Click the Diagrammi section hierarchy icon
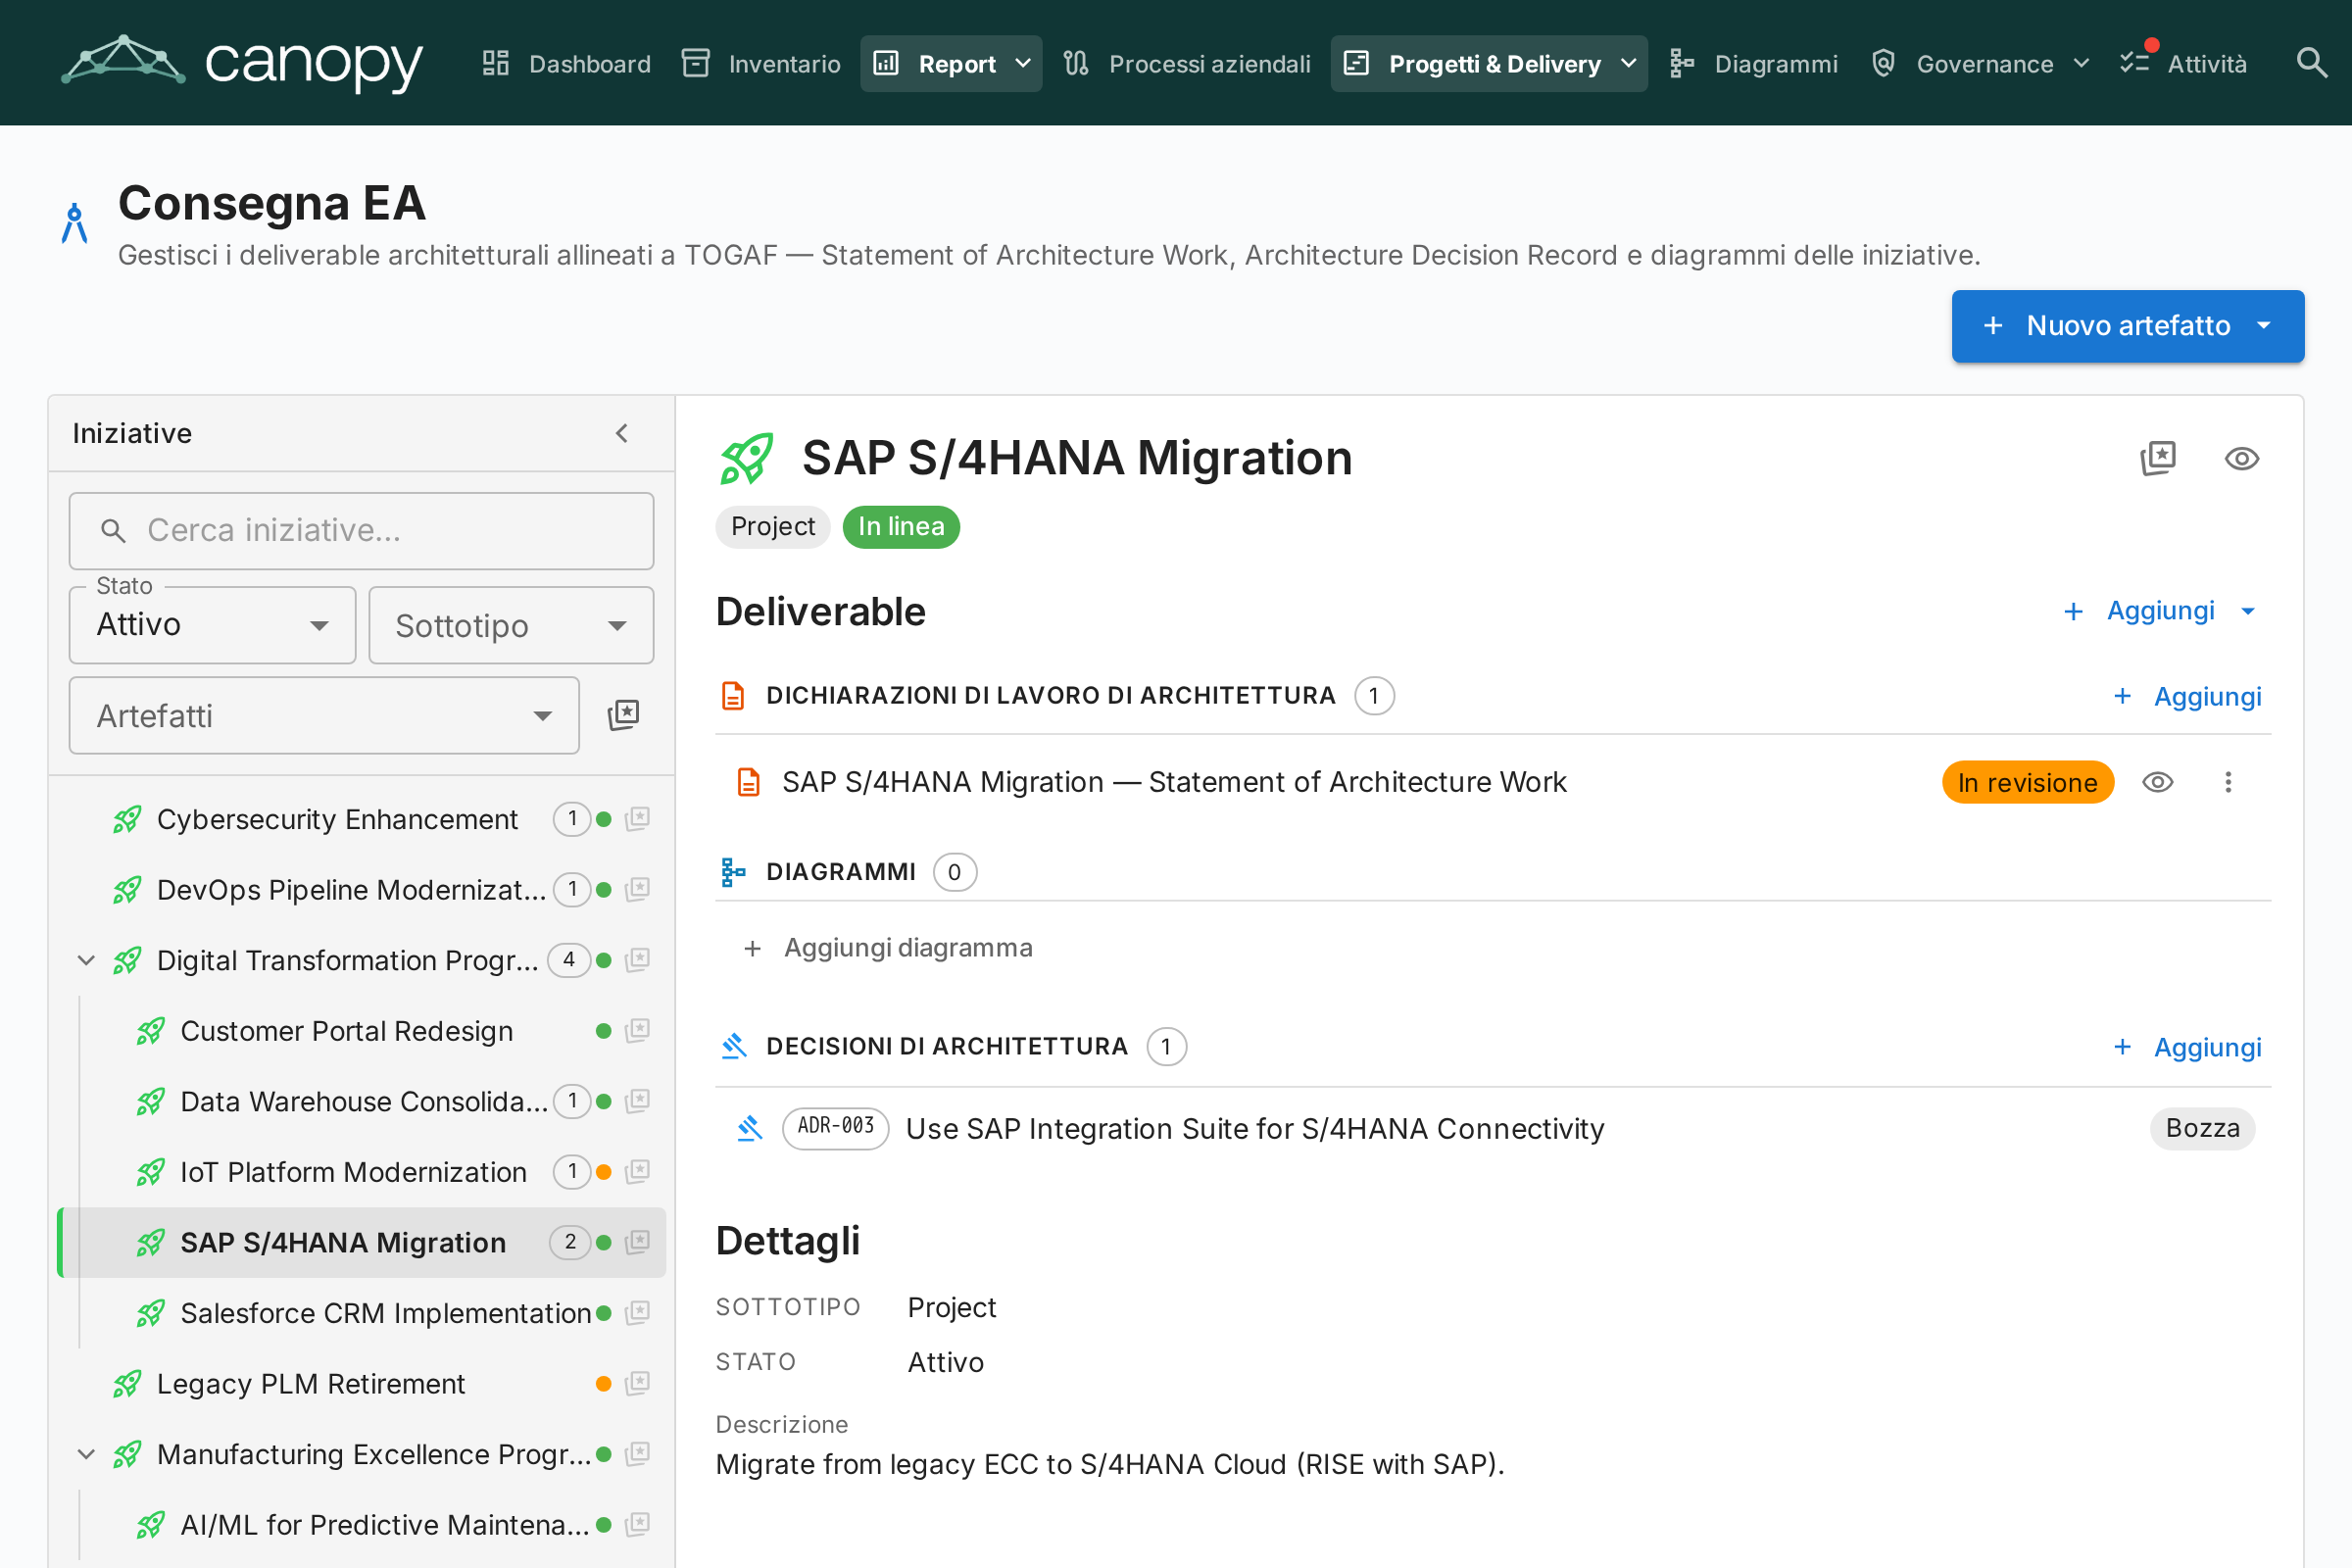Viewport: 2352px width, 1568px height. (733, 872)
